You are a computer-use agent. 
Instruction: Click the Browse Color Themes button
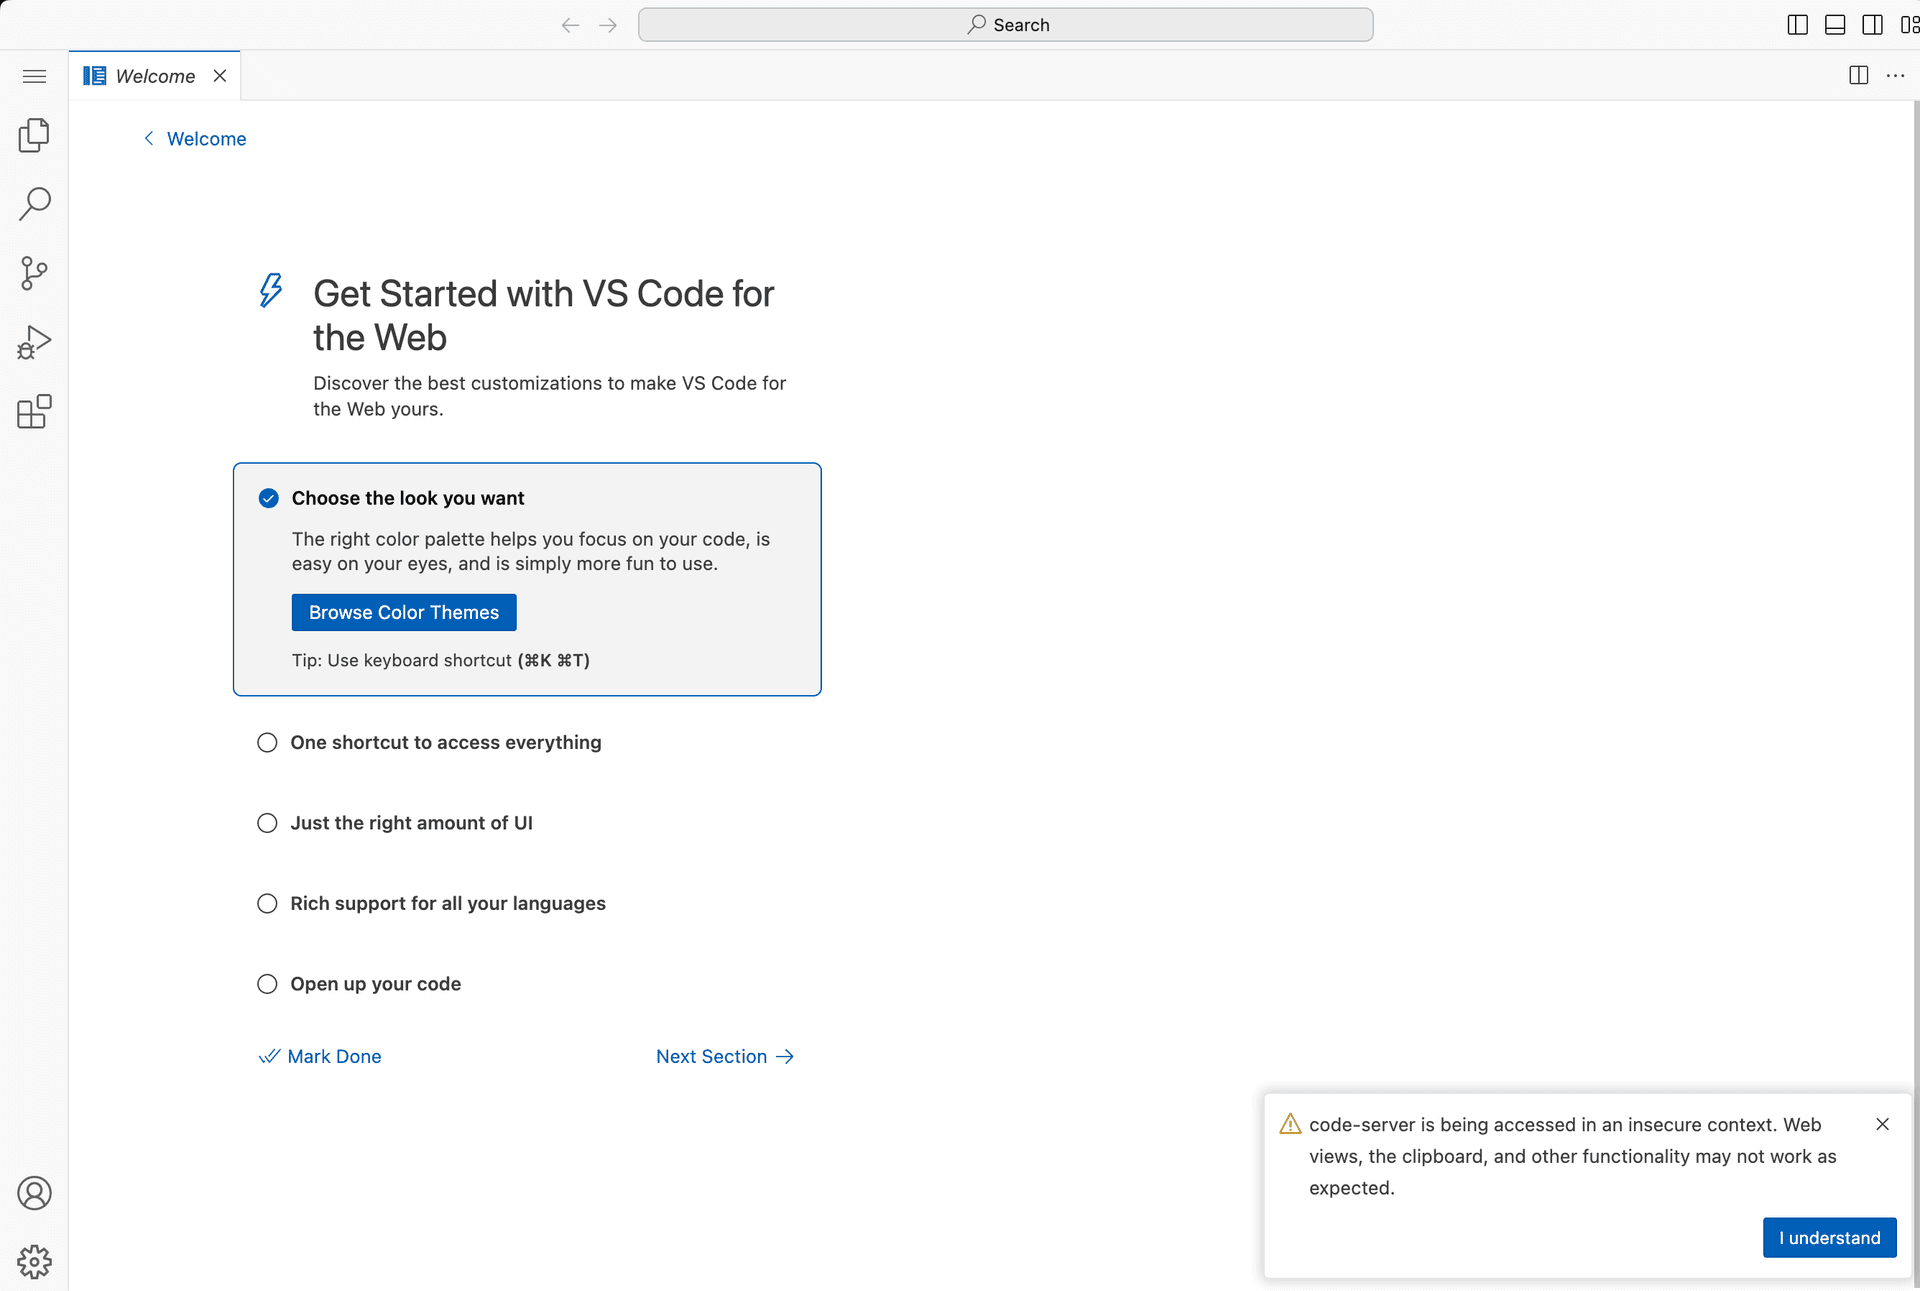click(x=403, y=613)
